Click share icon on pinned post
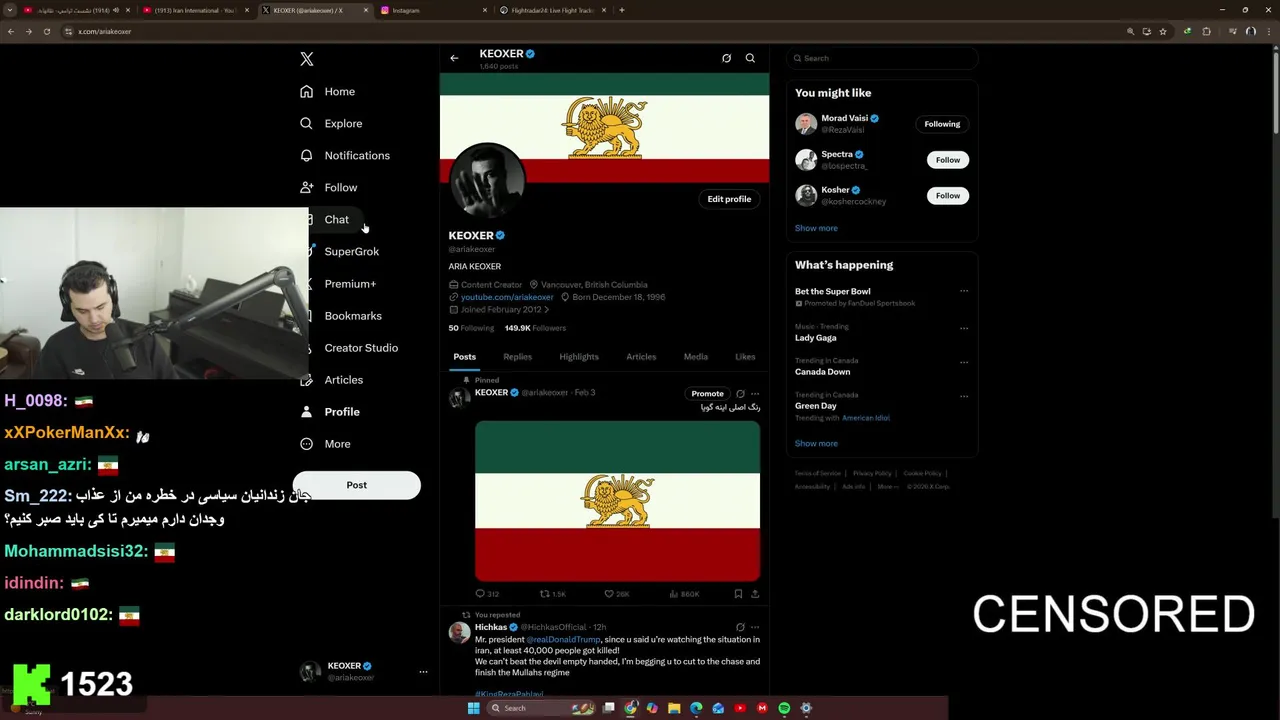Screen dimensions: 1280x720 755,594
